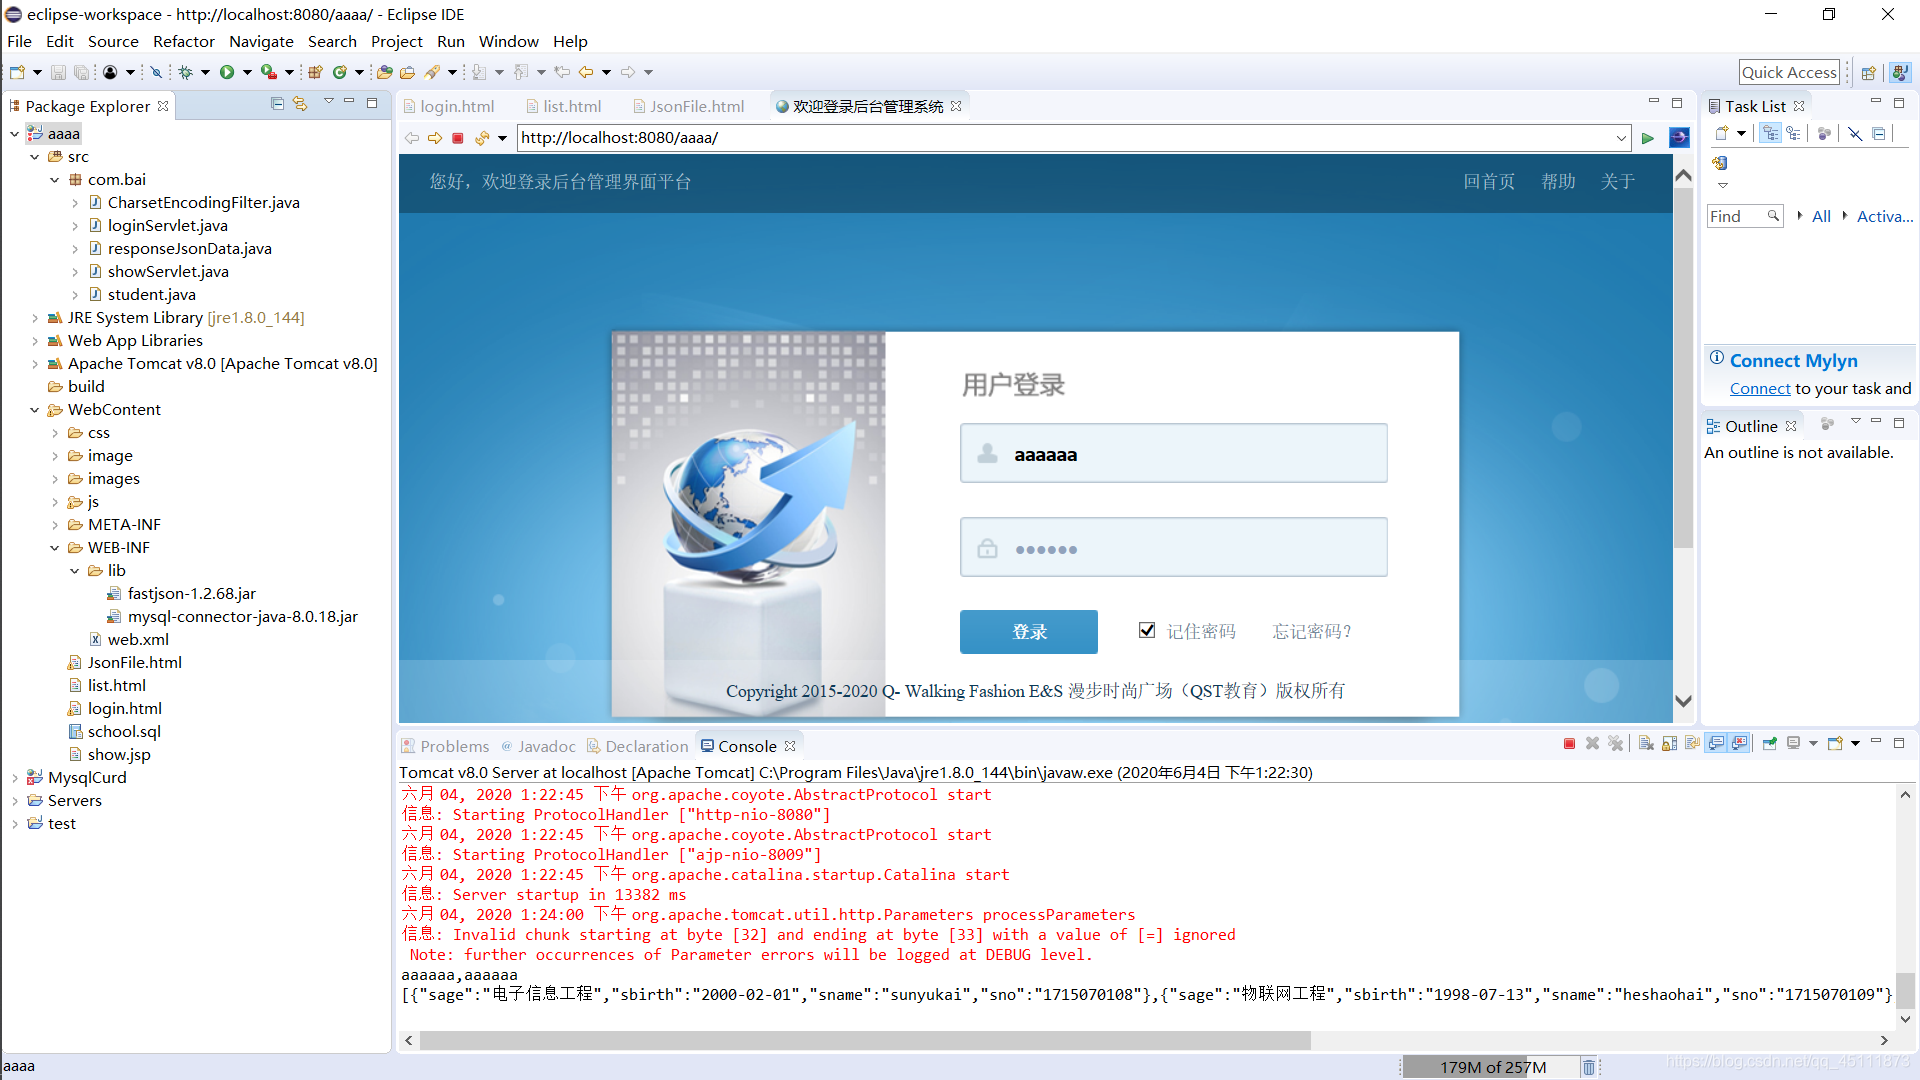This screenshot has width=1920, height=1080.
Task: Check the 记住密码 remember password checkbox
Action: pyautogui.click(x=1146, y=630)
